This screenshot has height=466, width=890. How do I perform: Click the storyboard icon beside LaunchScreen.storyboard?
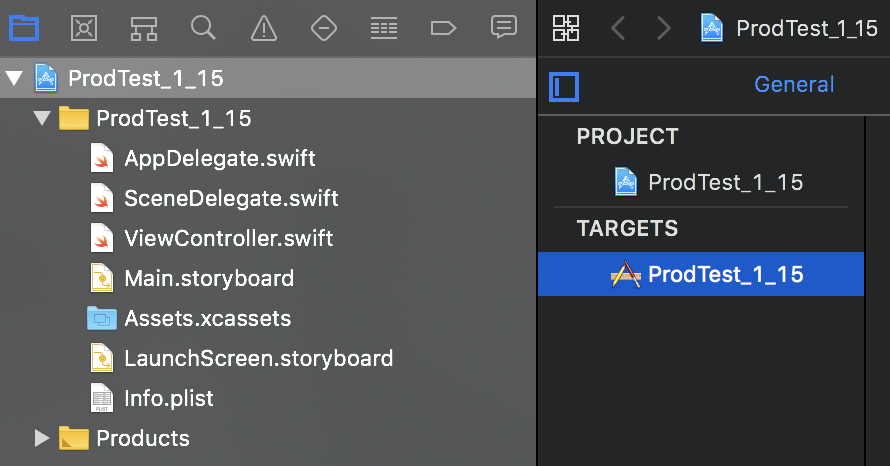pos(102,358)
